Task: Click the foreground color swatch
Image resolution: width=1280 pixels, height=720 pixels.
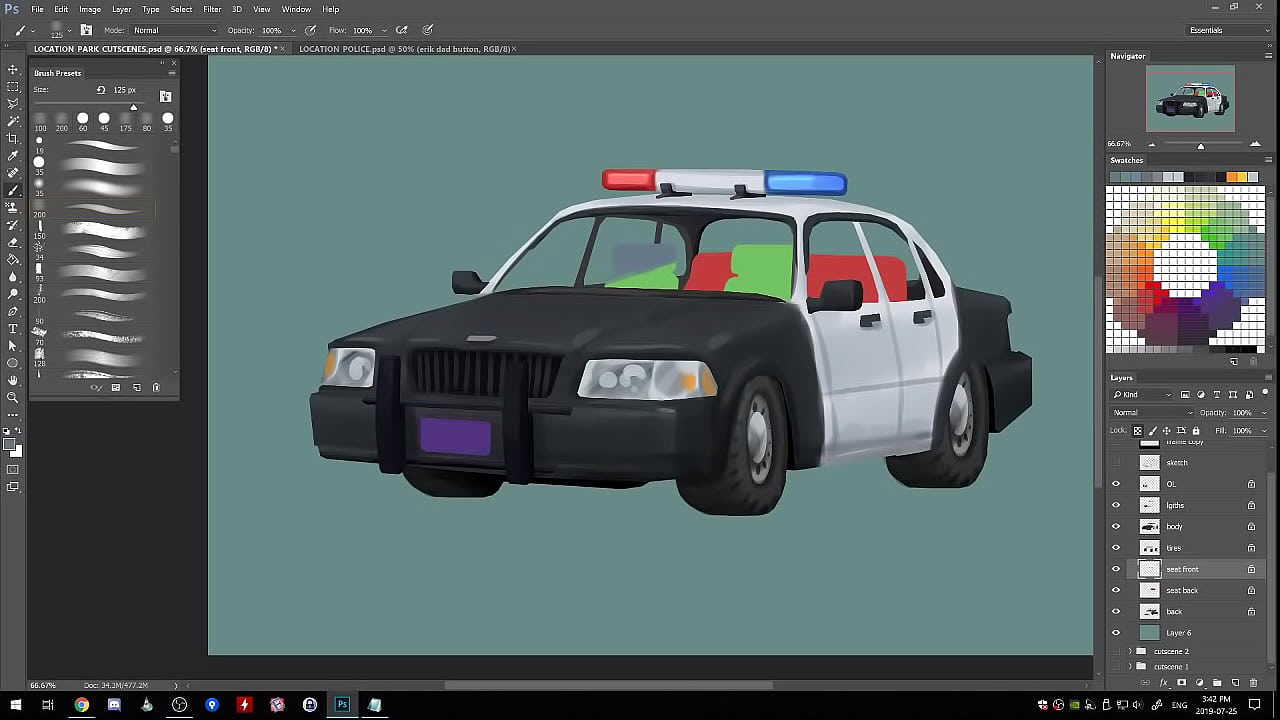Action: 9,445
